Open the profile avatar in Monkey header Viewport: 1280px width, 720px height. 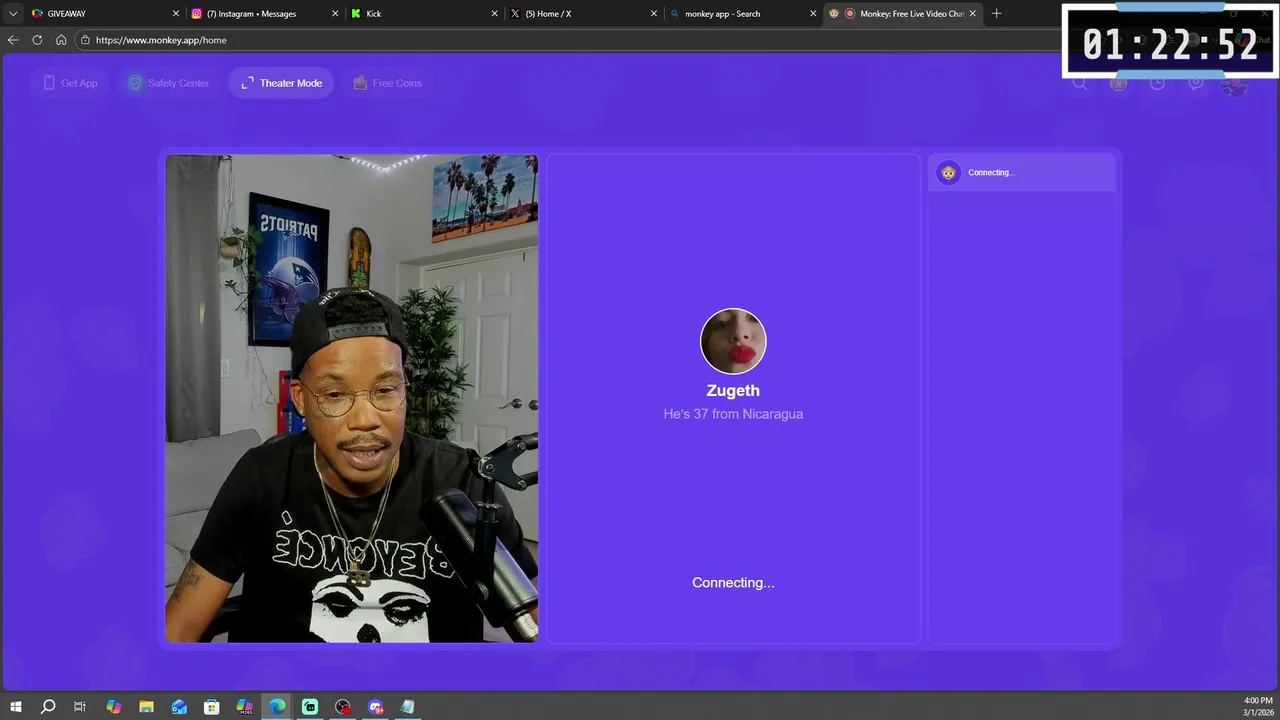coord(1235,86)
